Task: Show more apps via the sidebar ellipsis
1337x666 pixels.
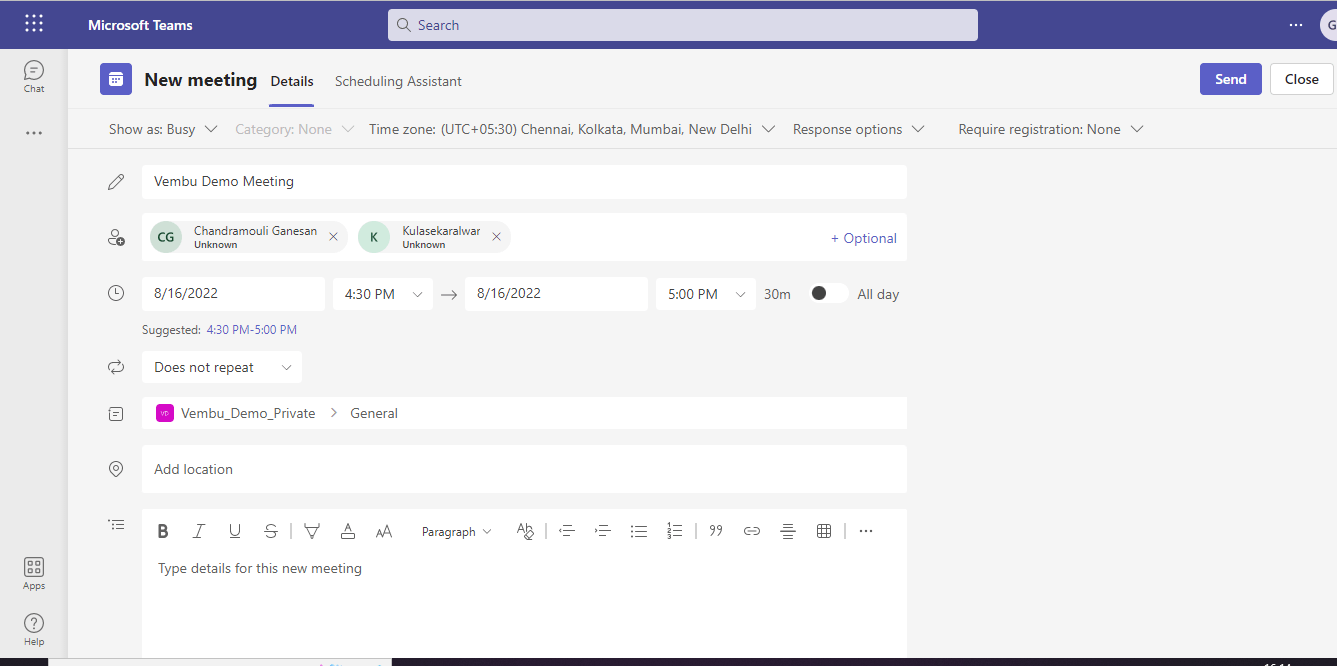Action: coord(34,133)
